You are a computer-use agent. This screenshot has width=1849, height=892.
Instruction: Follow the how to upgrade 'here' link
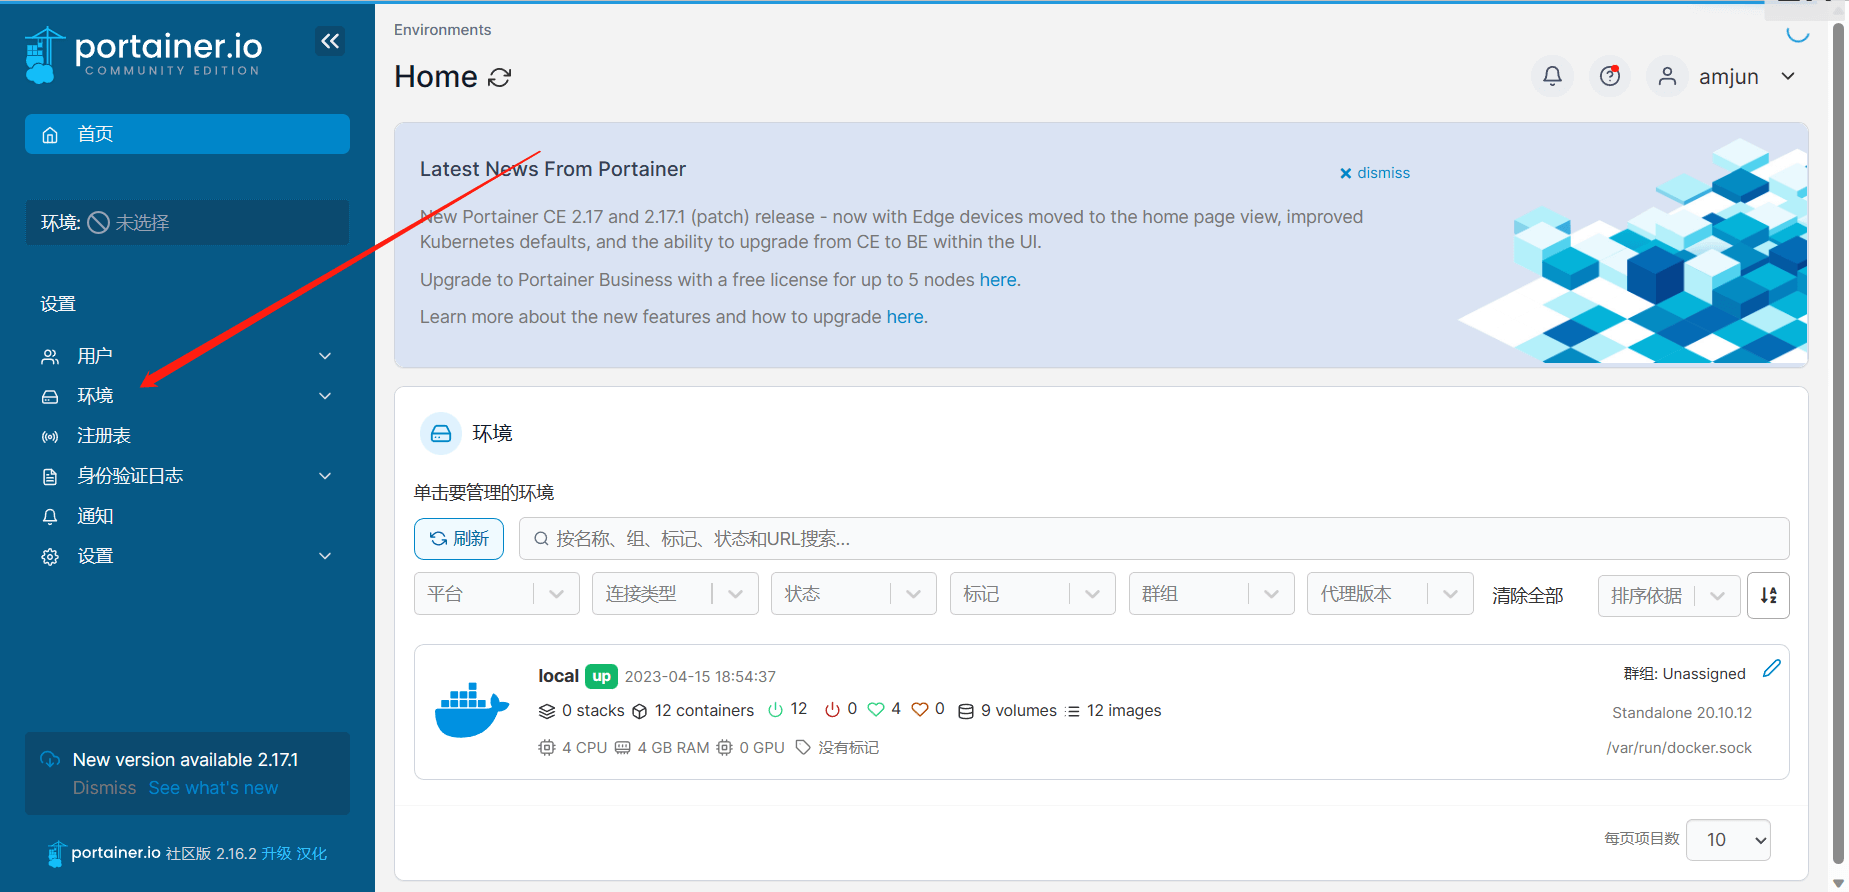click(x=905, y=317)
